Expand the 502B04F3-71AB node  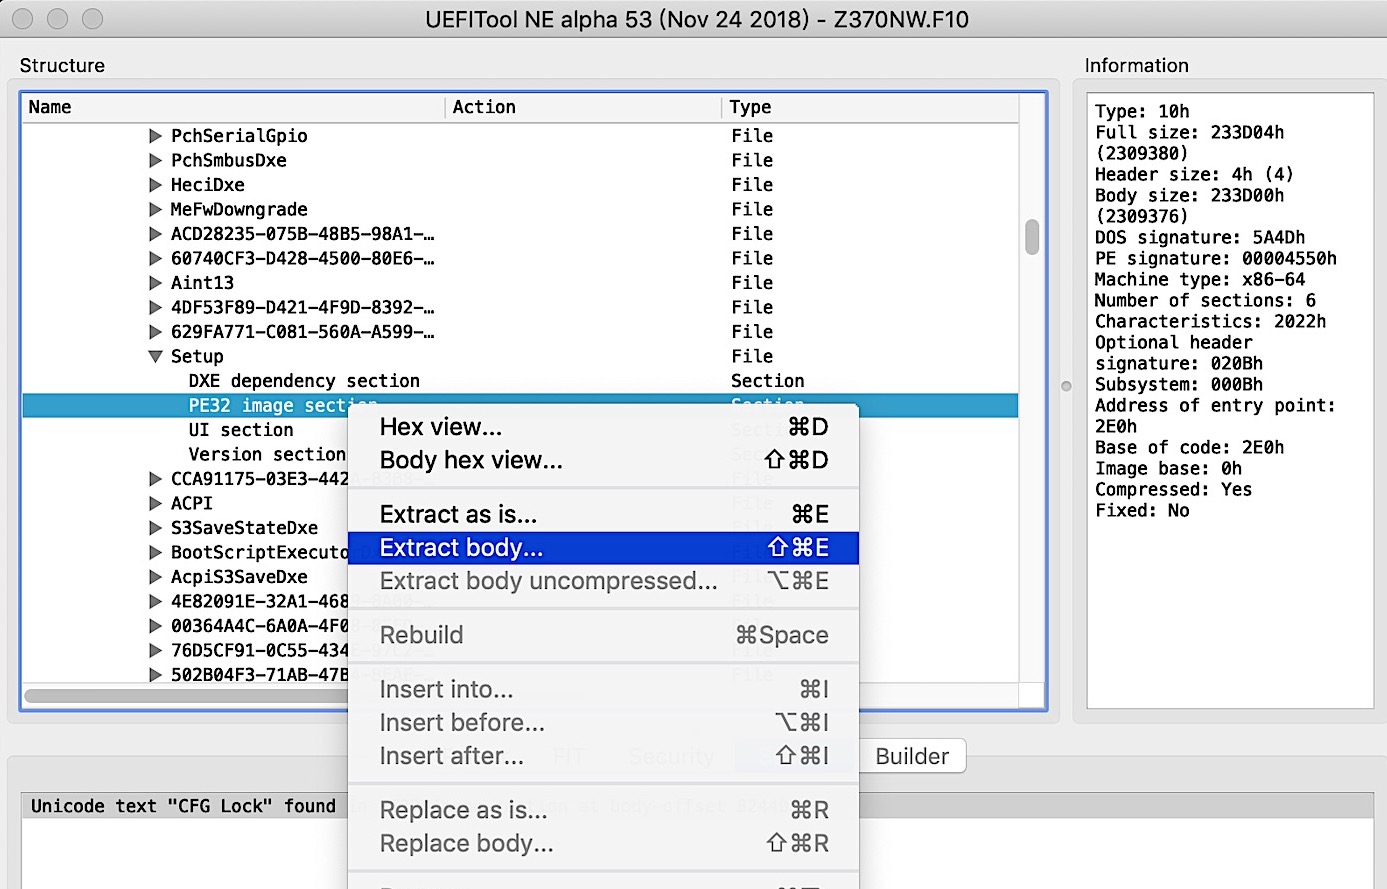pyautogui.click(x=155, y=674)
